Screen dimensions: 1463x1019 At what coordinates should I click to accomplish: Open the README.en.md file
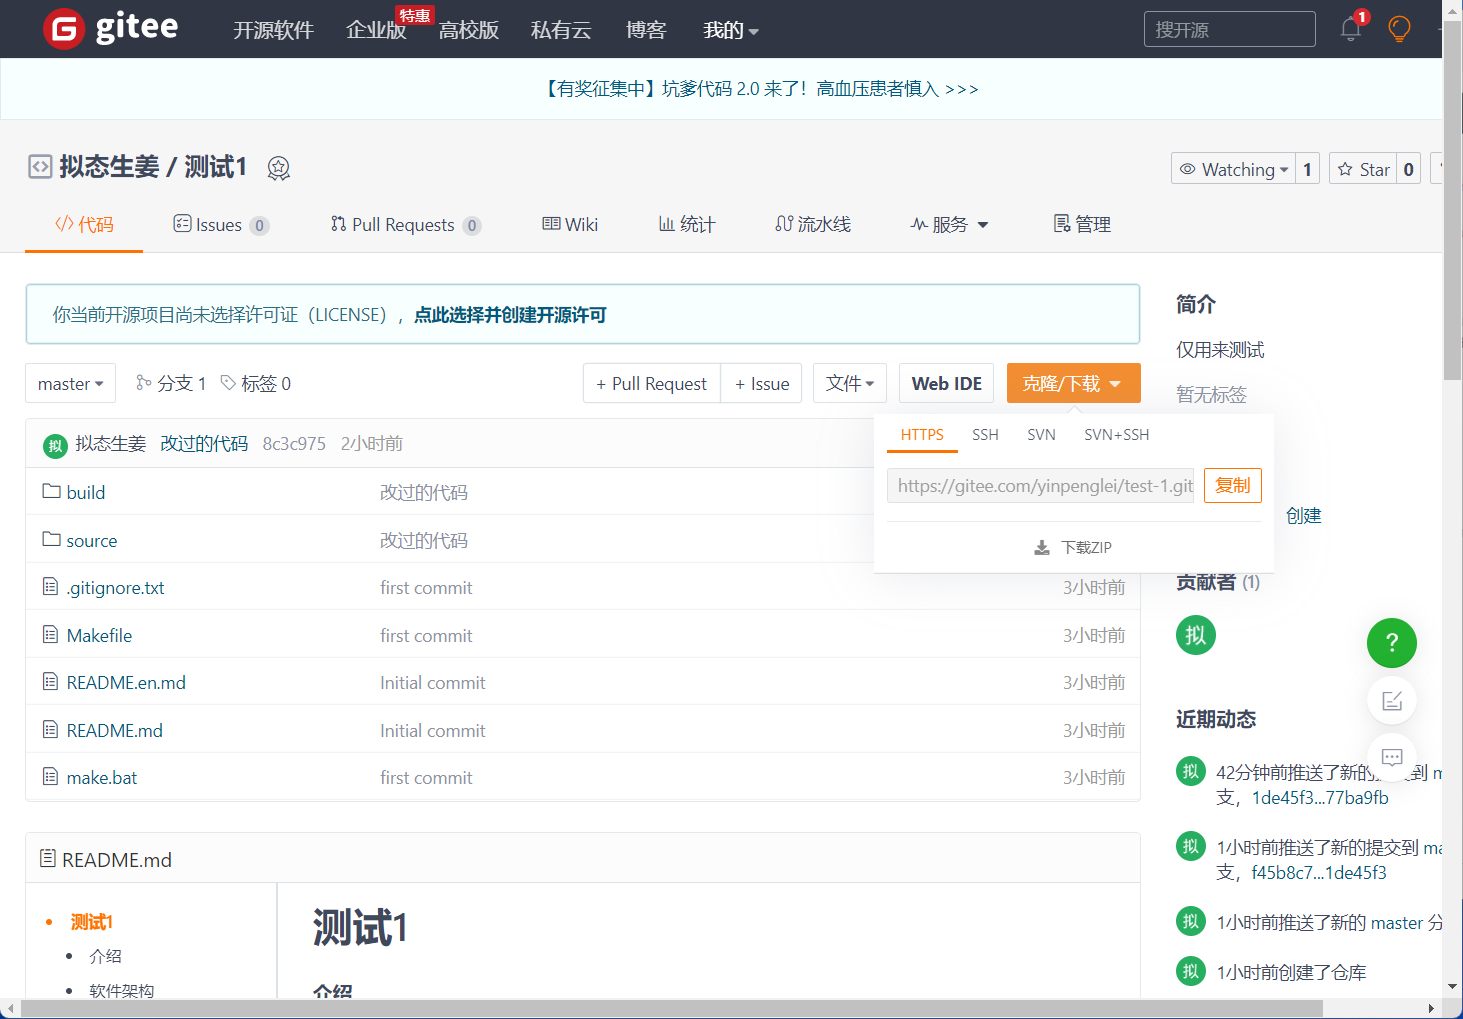click(x=126, y=683)
